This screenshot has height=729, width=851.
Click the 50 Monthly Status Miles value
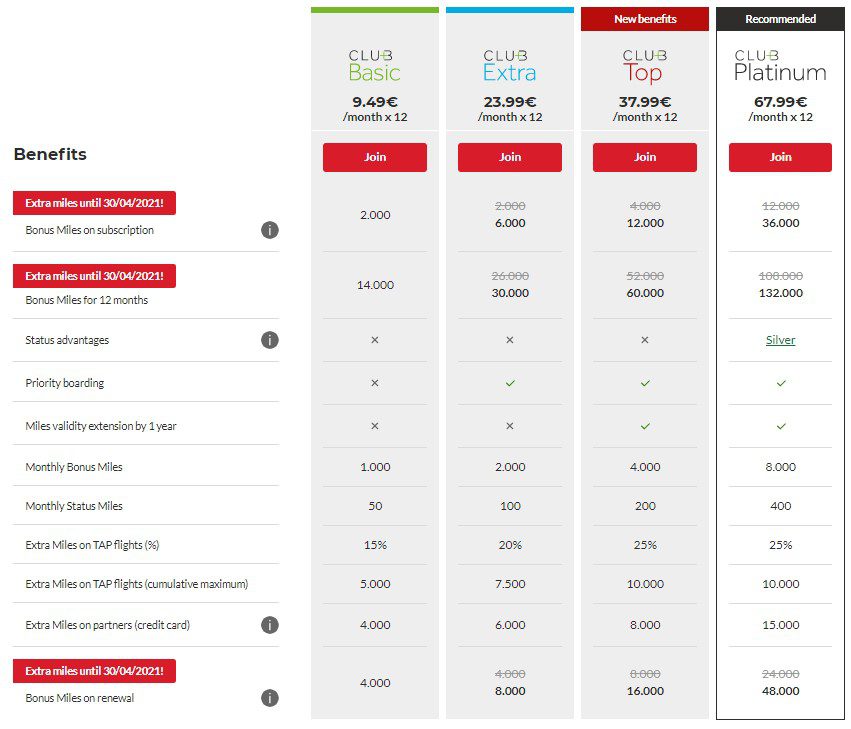pyautogui.click(x=375, y=506)
